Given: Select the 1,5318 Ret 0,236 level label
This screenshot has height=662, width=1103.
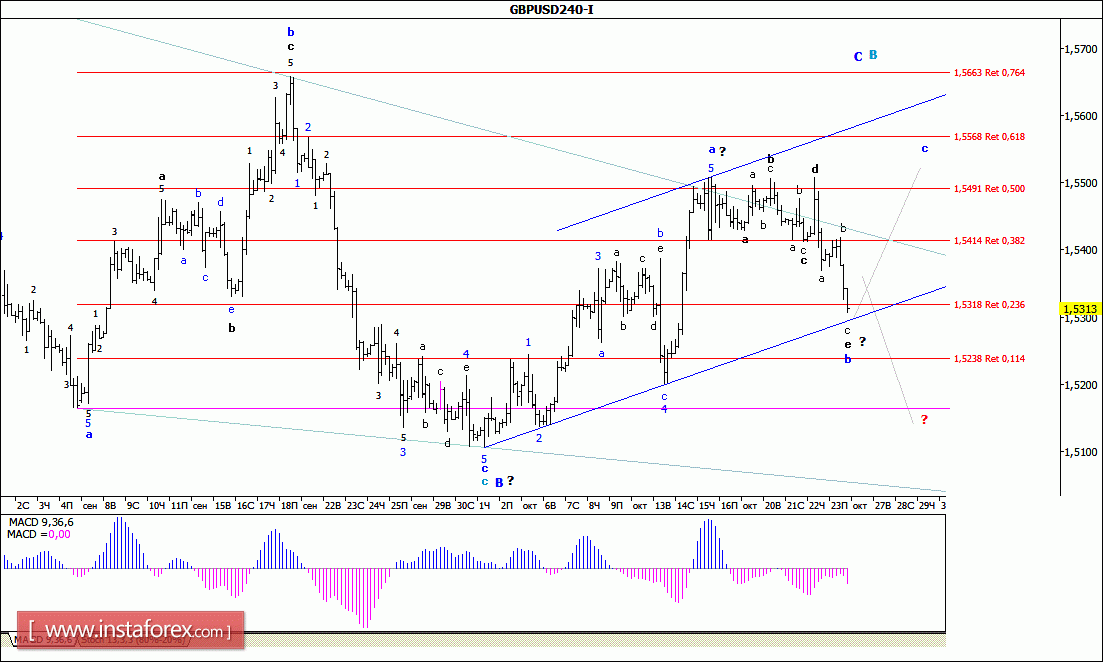Looking at the screenshot, I should (989, 305).
